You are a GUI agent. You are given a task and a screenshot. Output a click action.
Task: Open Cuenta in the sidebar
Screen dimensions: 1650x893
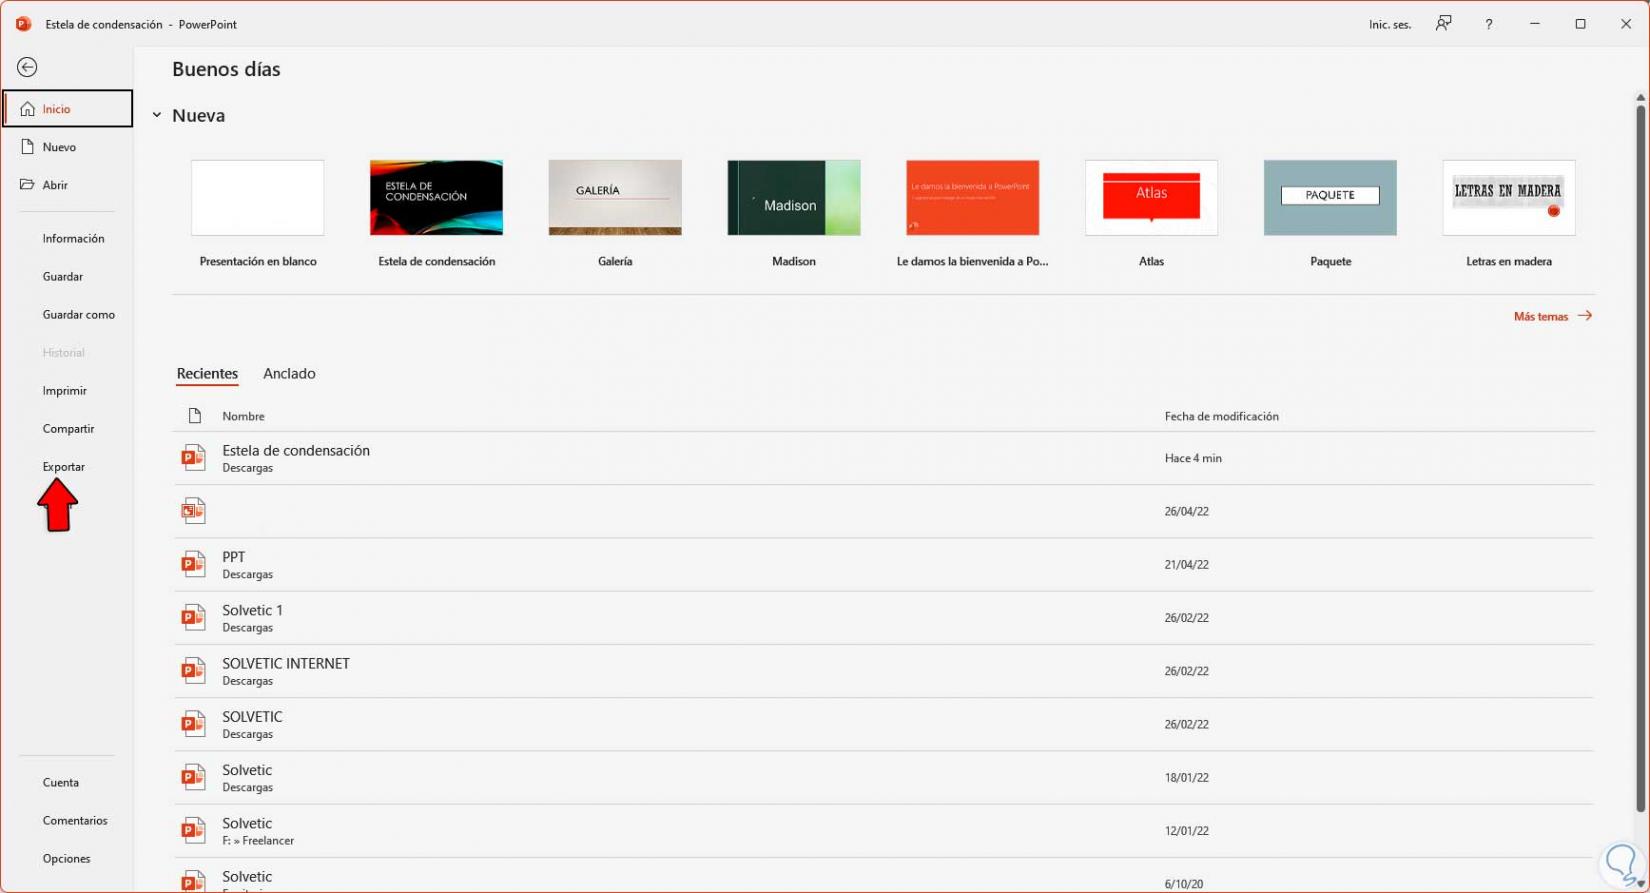point(61,783)
